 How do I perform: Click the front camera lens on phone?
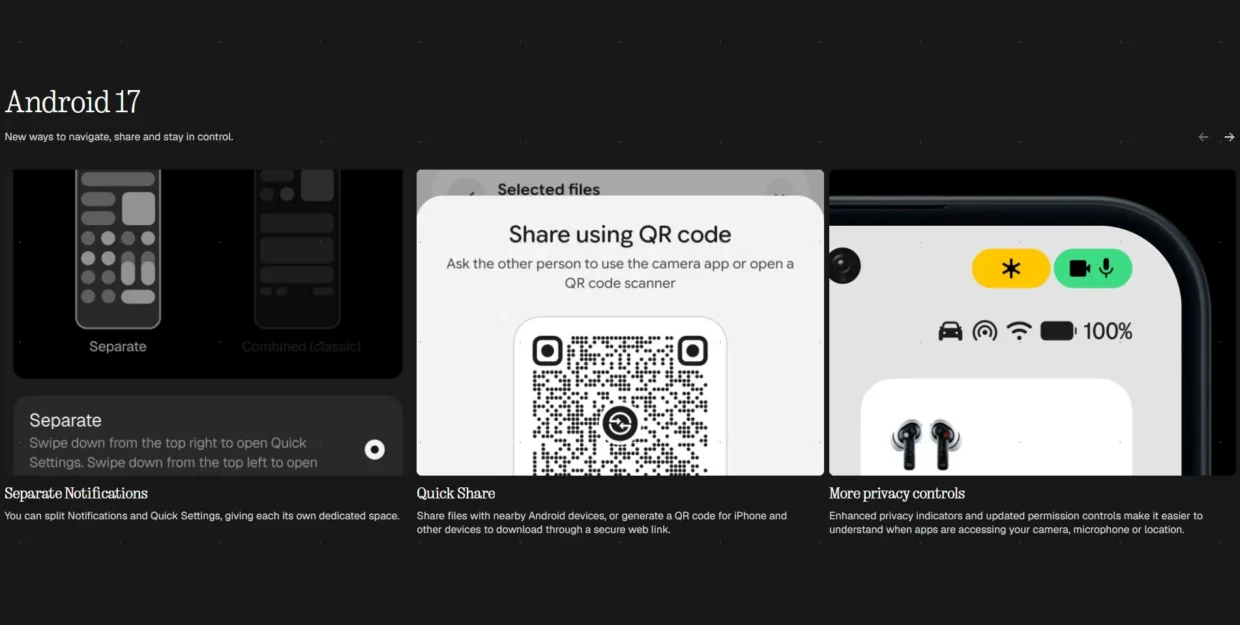point(845,265)
